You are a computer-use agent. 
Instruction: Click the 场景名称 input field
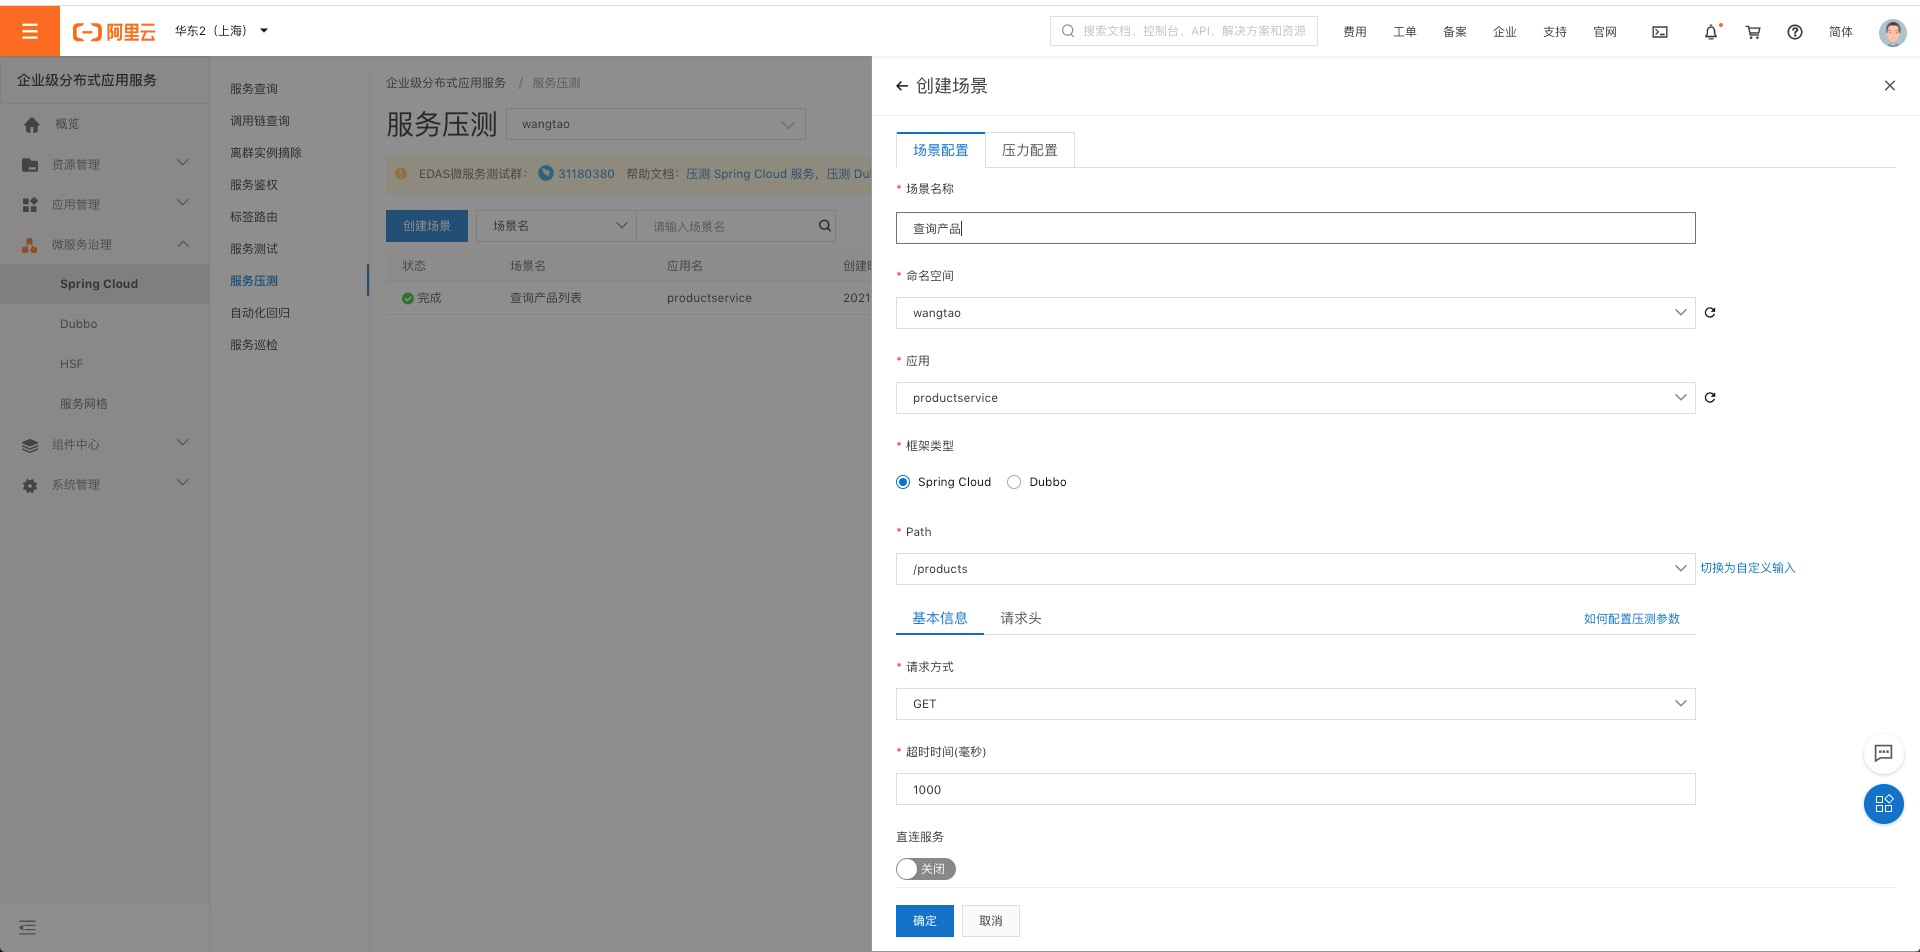(x=1295, y=228)
